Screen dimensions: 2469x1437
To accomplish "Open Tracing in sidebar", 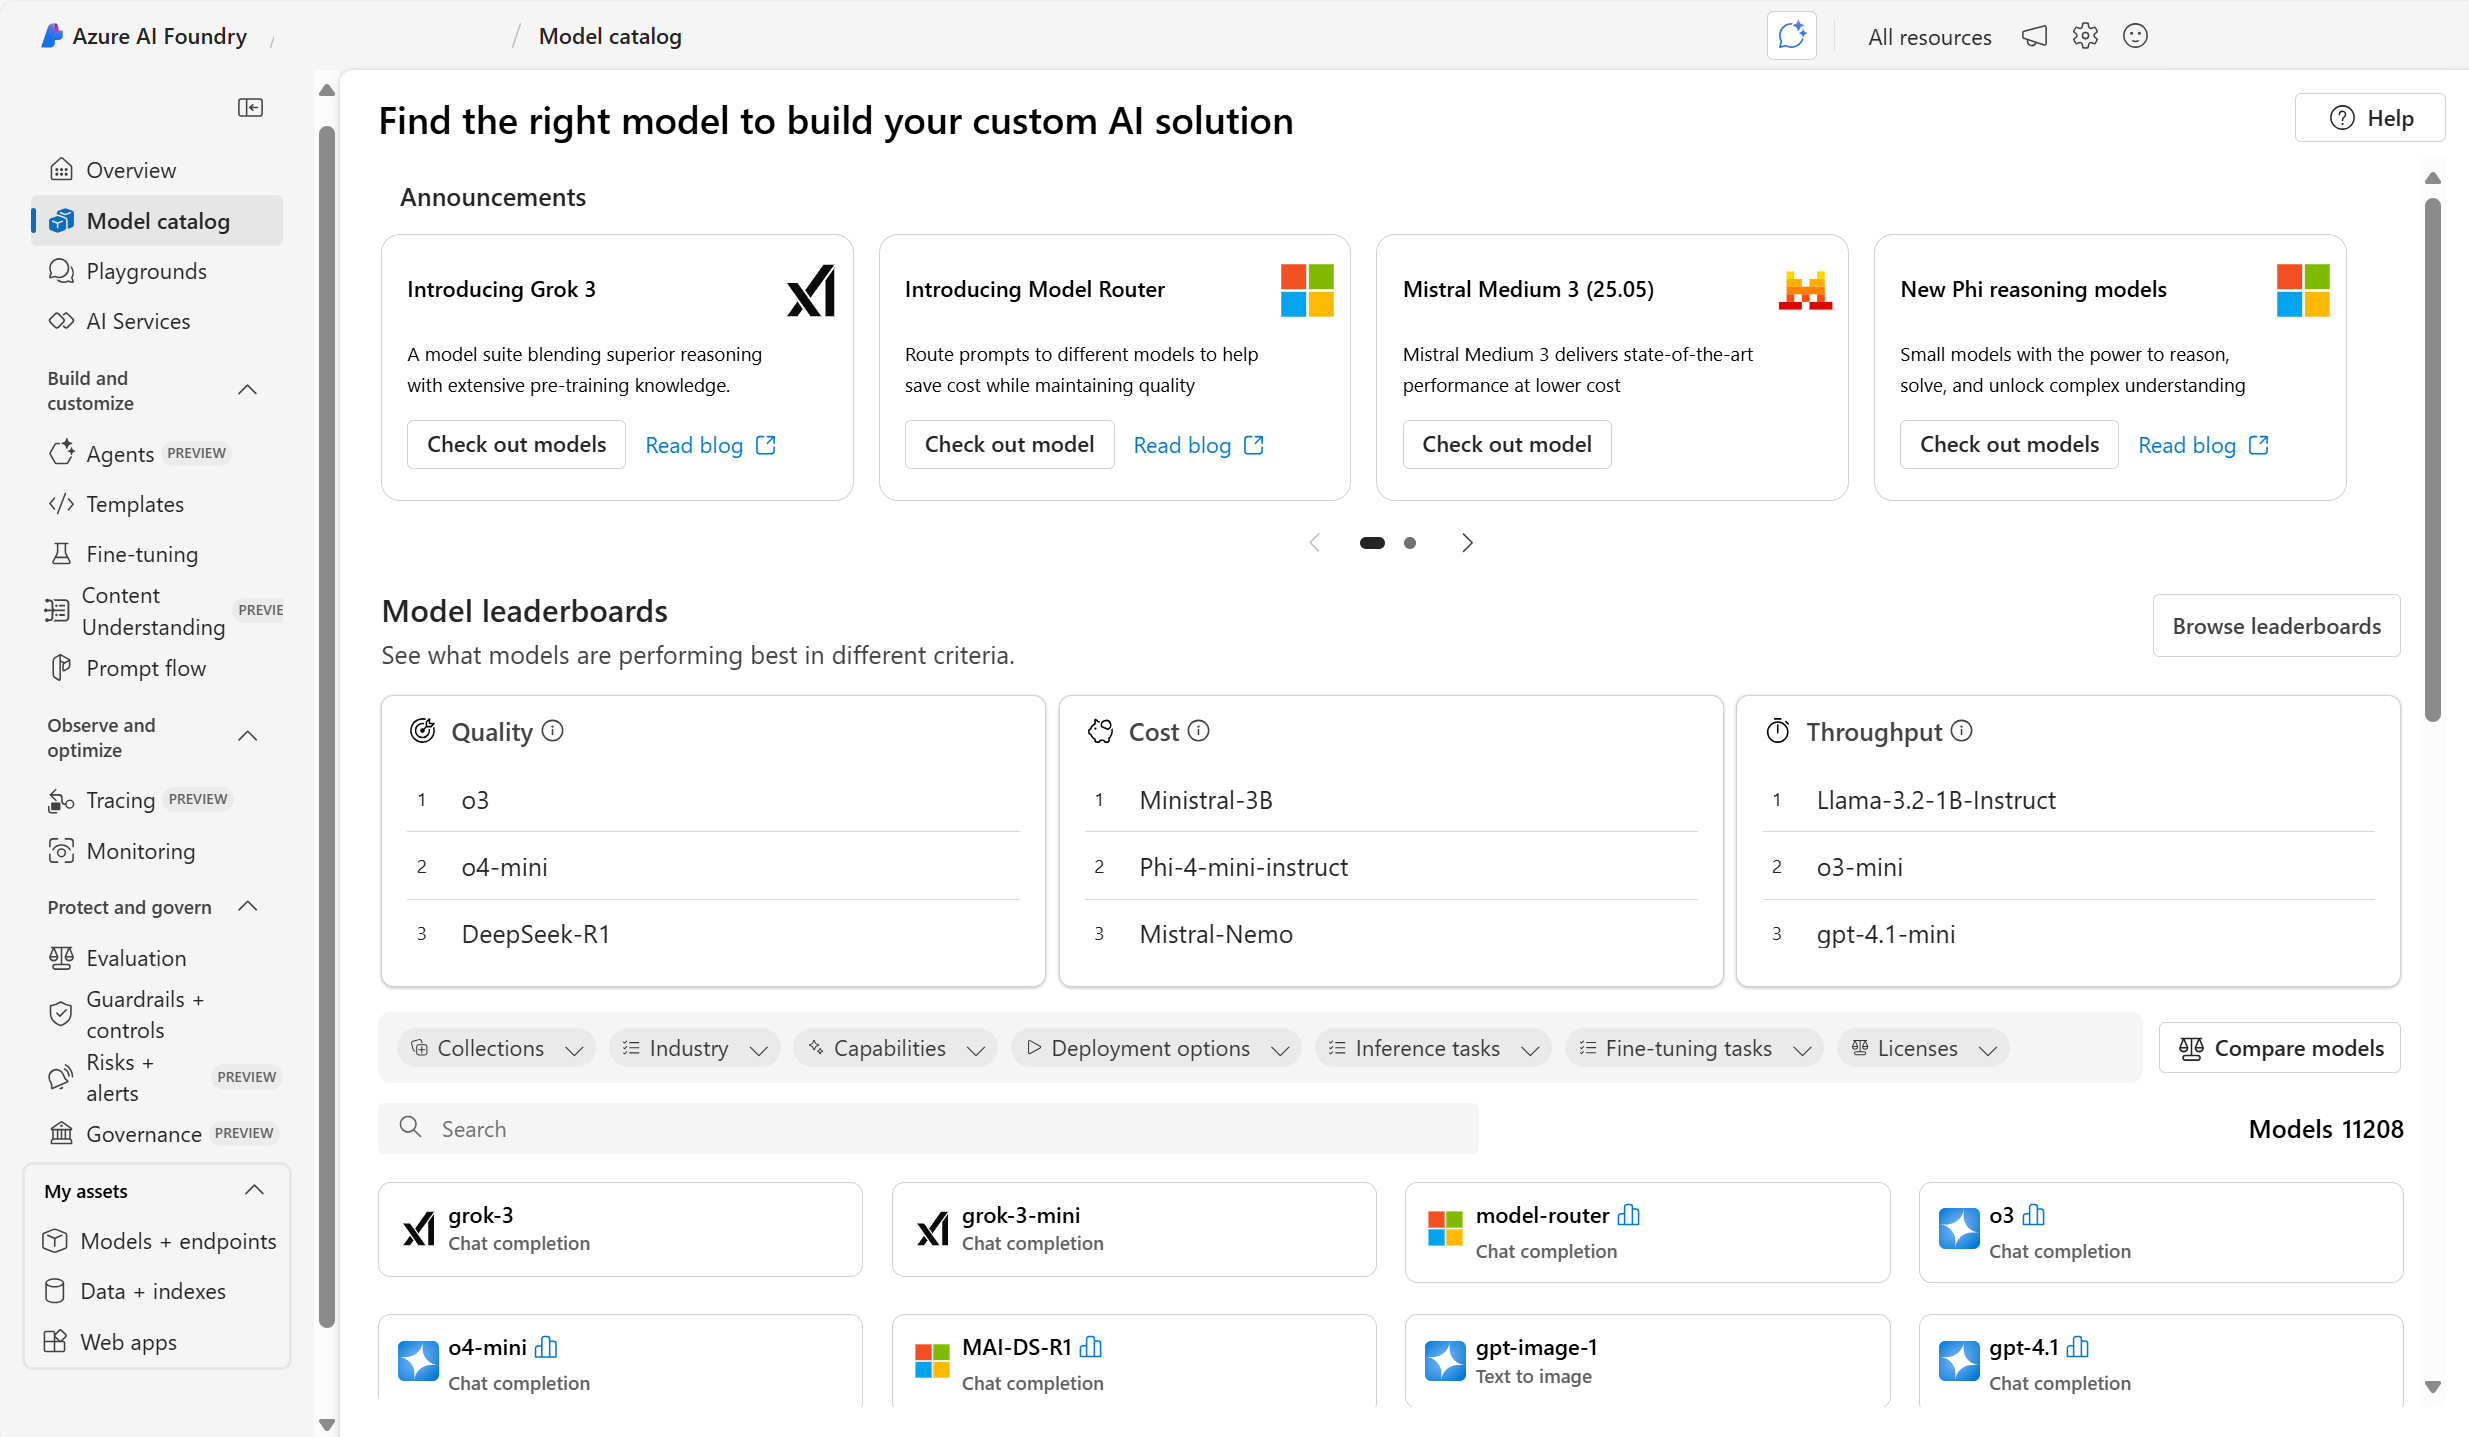I will pyautogui.click(x=157, y=800).
